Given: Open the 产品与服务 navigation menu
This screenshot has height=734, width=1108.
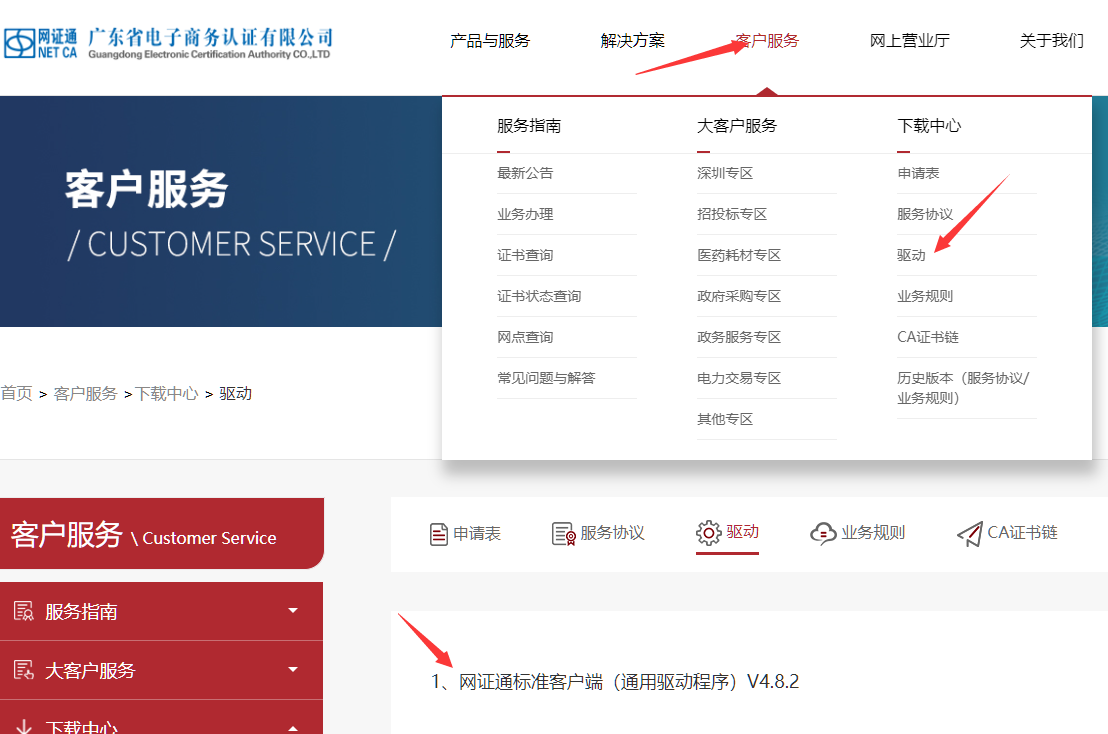Looking at the screenshot, I should (490, 41).
